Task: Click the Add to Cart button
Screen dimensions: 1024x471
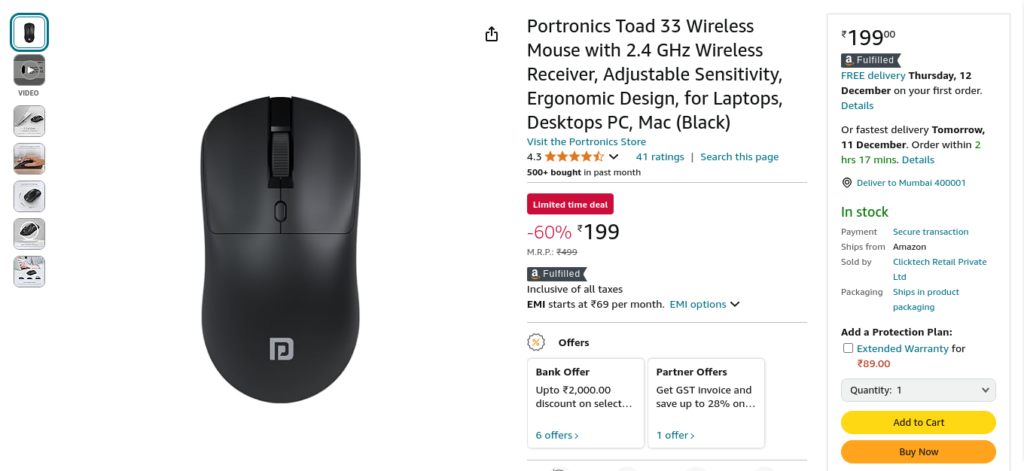Action: tap(918, 422)
